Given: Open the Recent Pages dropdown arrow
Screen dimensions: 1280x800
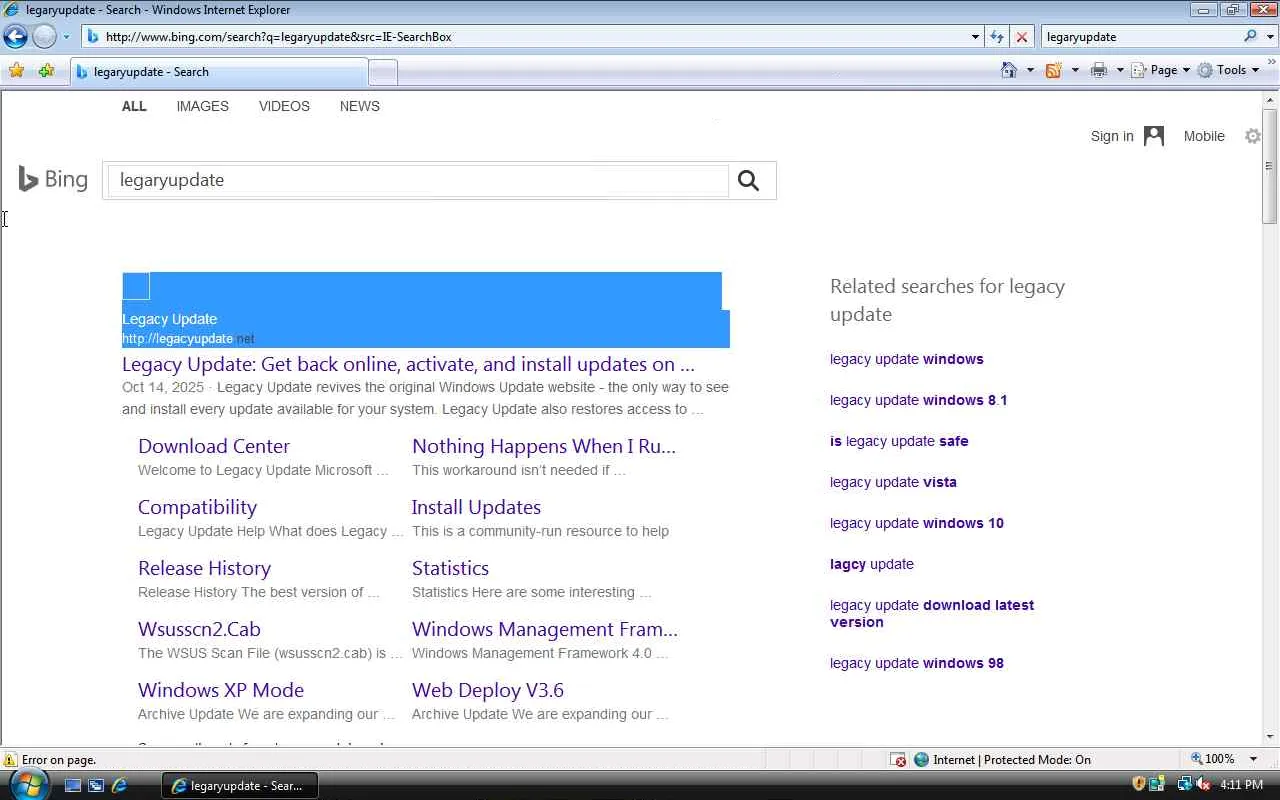Looking at the screenshot, I should [66, 37].
